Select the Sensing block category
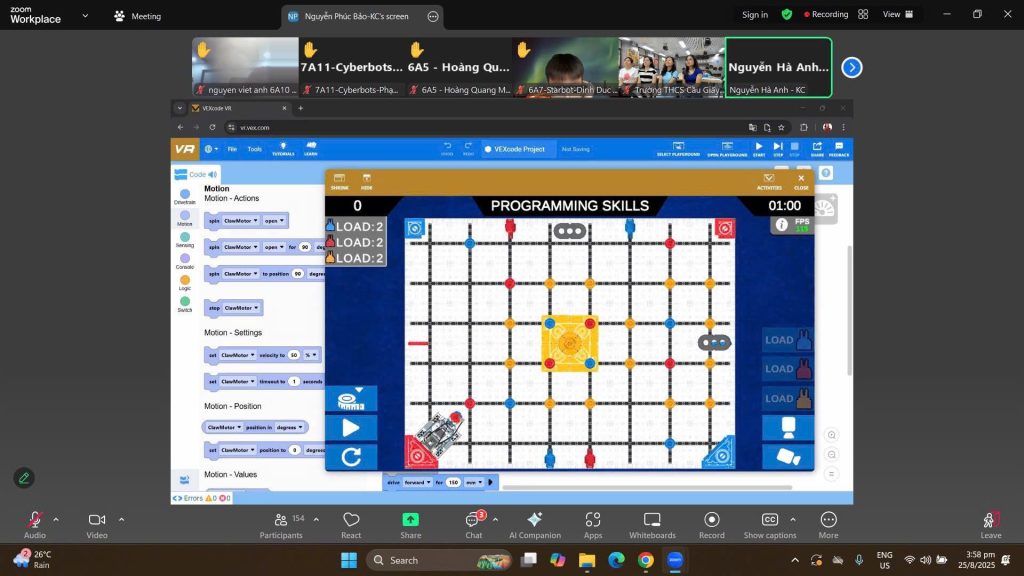Image resolution: width=1024 pixels, height=576 pixels. pos(185,240)
